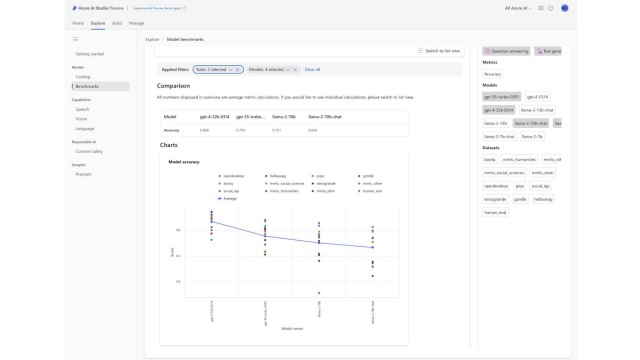This screenshot has height=360, width=640.
Task: Open Vision under Capabilities
Action: (81, 119)
